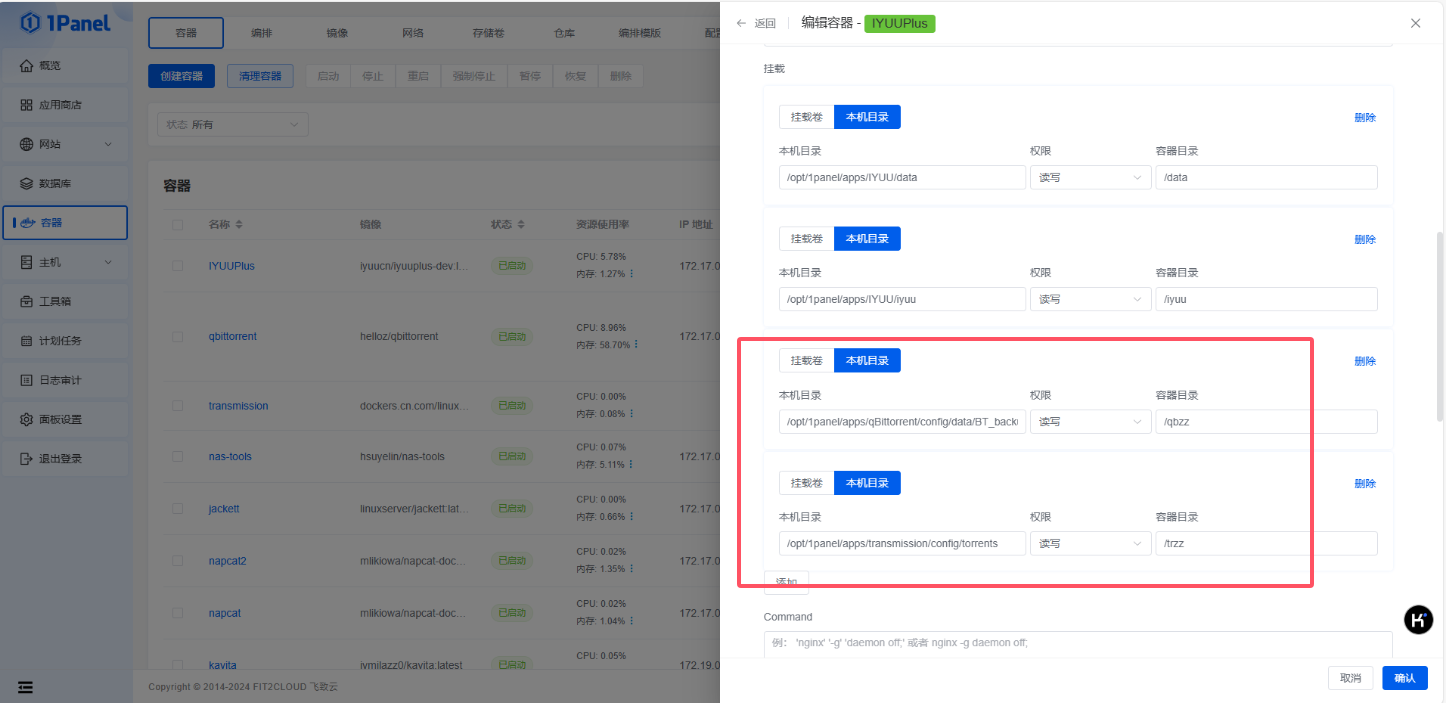Viewport: 1446px width, 703px height.
Task: Confirm edits with the 确认 button
Action: (x=1405, y=678)
